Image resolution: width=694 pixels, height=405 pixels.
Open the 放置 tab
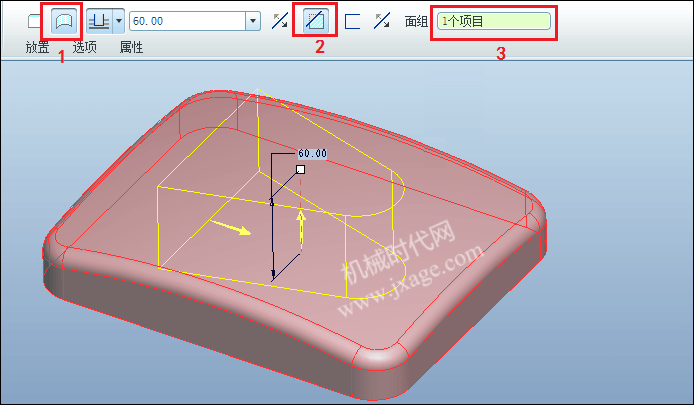pyautogui.click(x=37, y=47)
